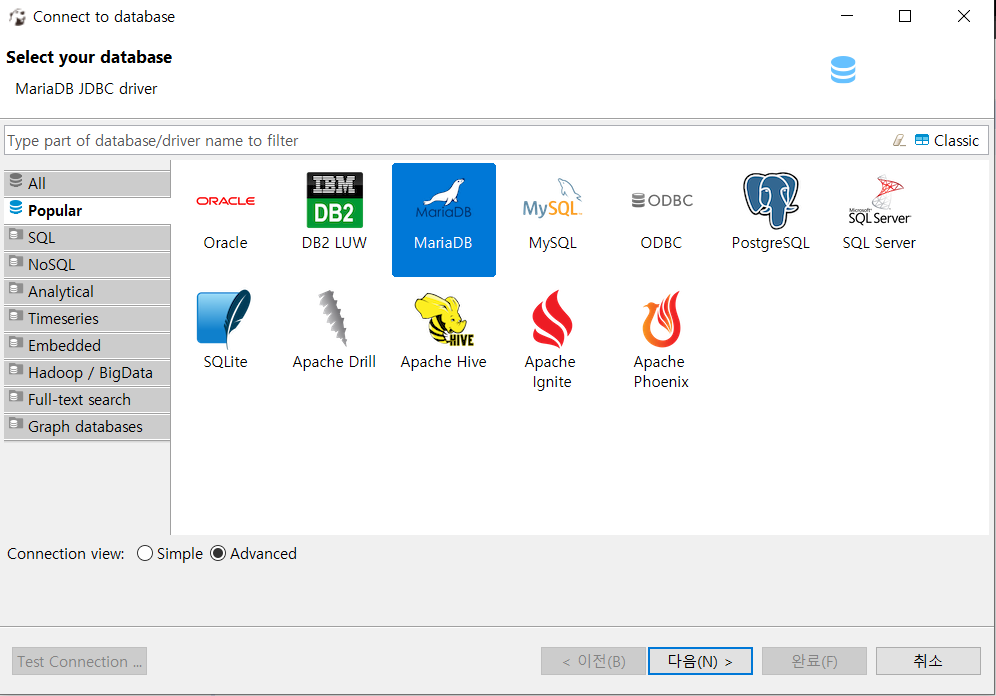The image size is (996, 696).
Task: Open the Popular category tab
Action: (x=88, y=210)
